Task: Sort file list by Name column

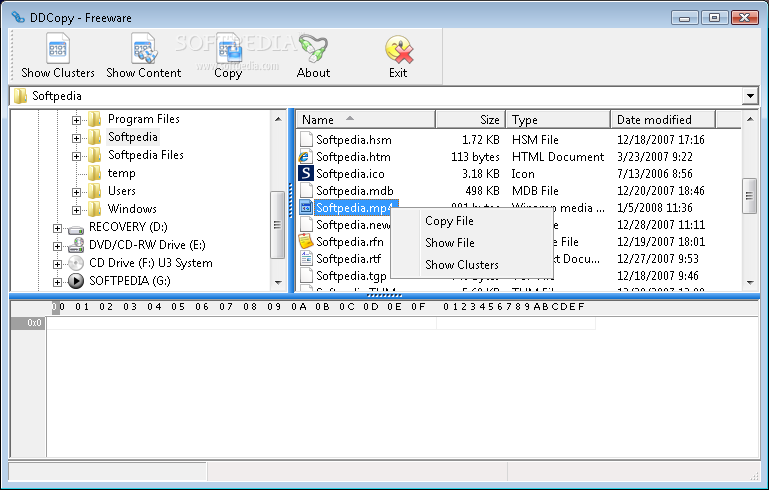Action: [x=365, y=120]
